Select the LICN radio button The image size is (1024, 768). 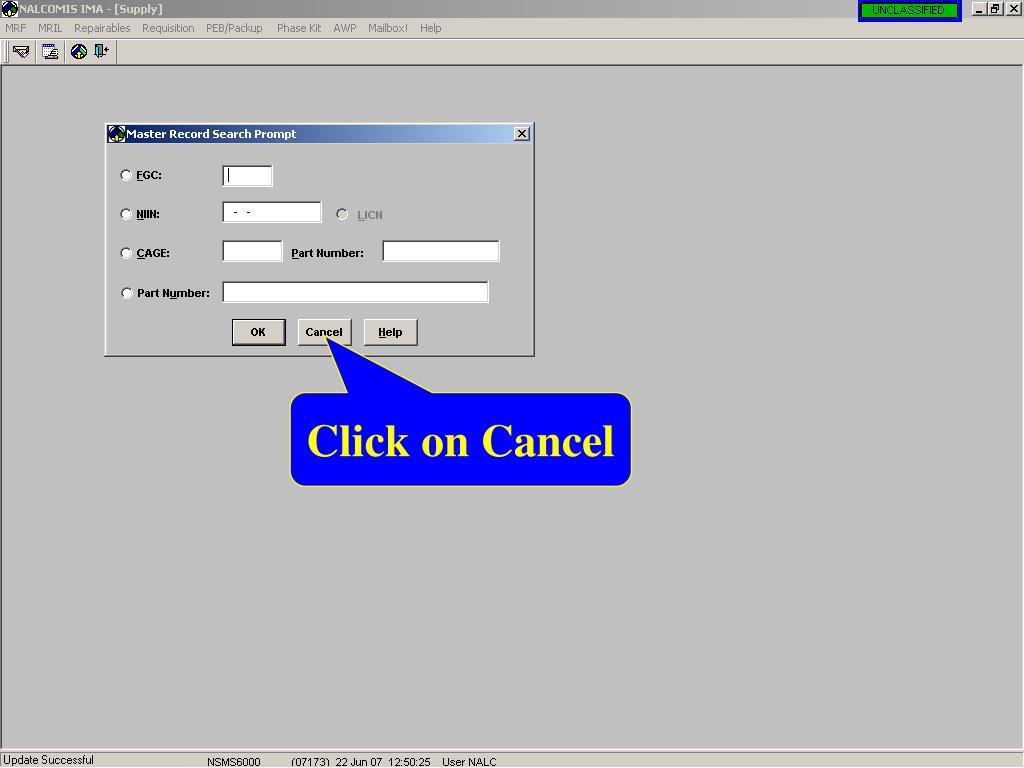click(x=342, y=214)
